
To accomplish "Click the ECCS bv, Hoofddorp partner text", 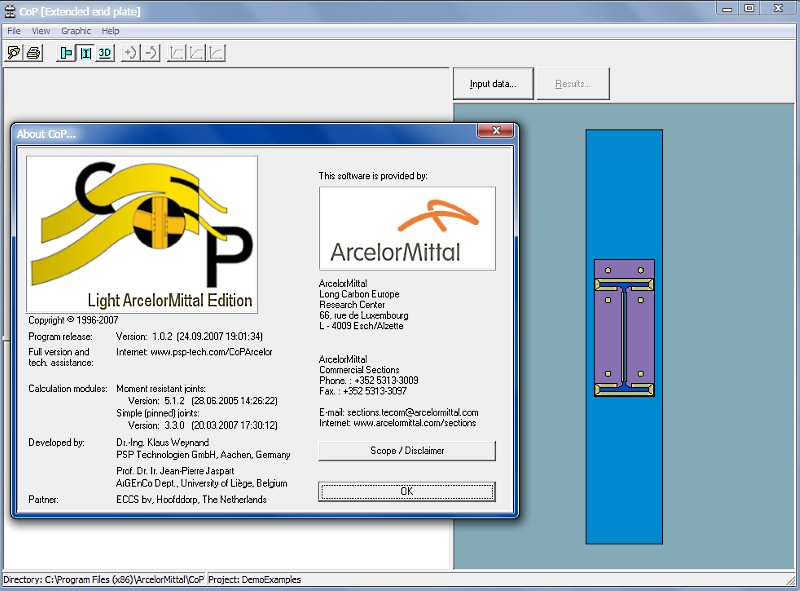I will pyautogui.click(x=191, y=499).
